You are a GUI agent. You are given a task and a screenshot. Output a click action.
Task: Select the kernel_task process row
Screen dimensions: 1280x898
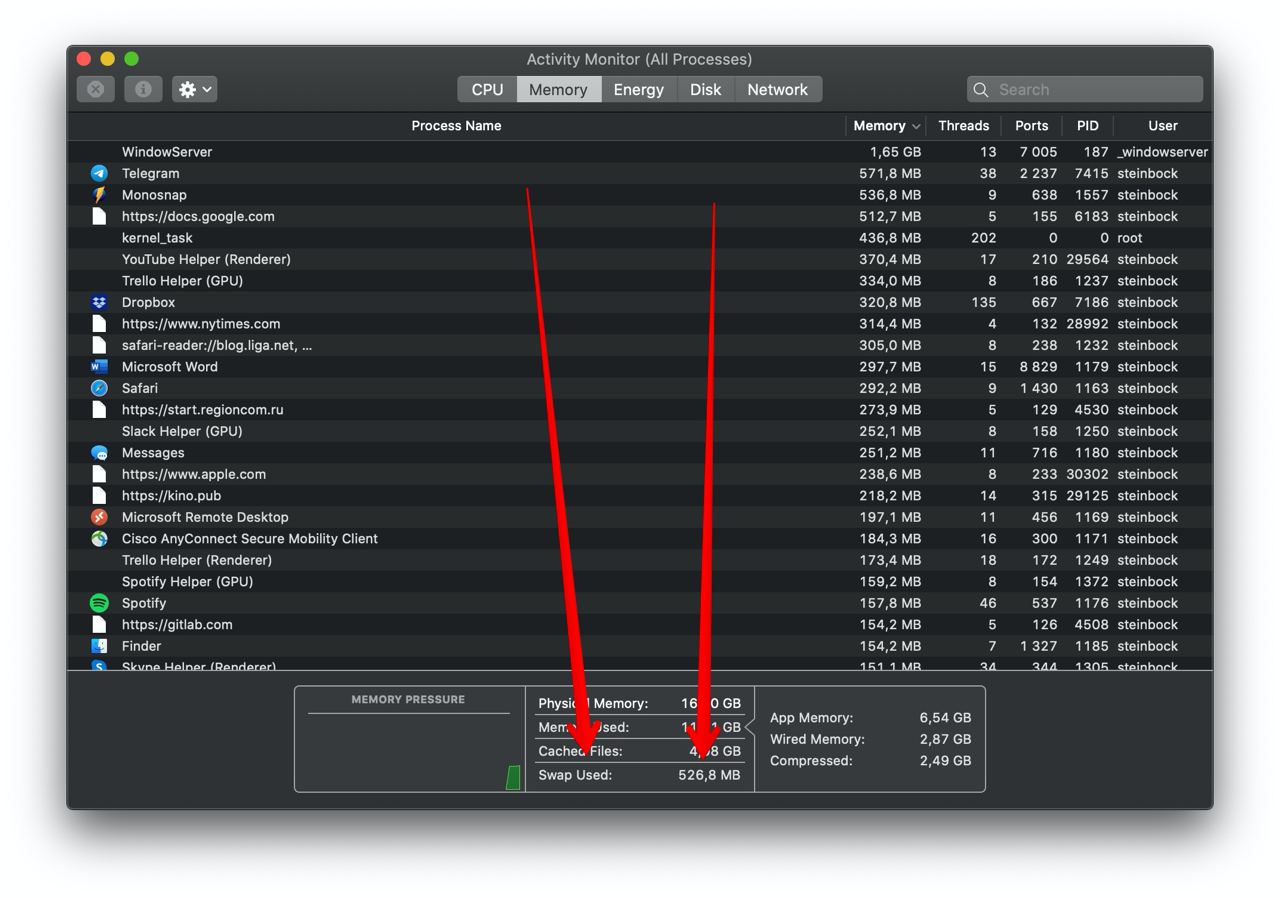point(640,238)
